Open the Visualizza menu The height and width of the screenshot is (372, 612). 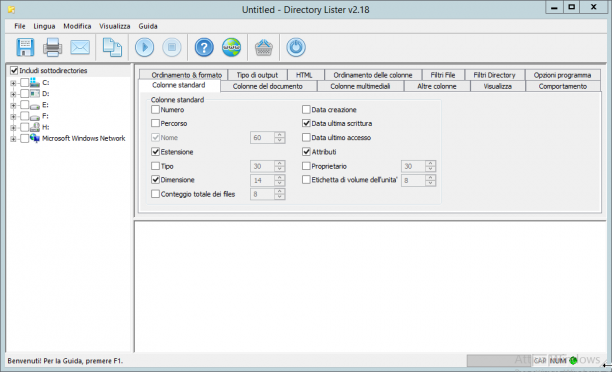click(114, 26)
